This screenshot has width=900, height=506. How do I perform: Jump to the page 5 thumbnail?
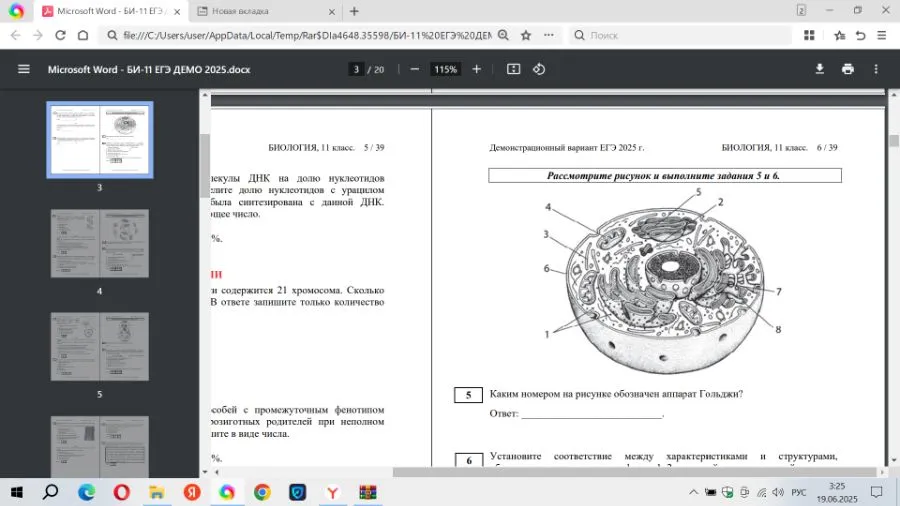pyautogui.click(x=100, y=347)
